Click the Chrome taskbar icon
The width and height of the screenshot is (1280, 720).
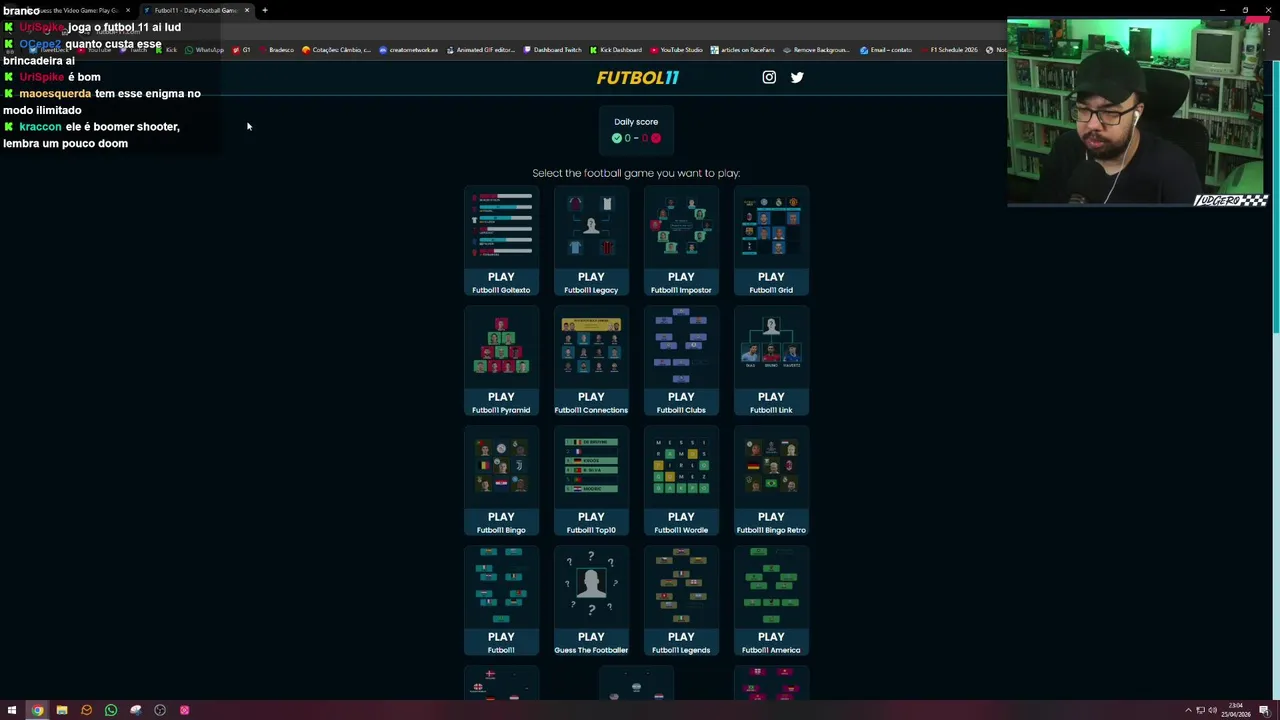37,710
